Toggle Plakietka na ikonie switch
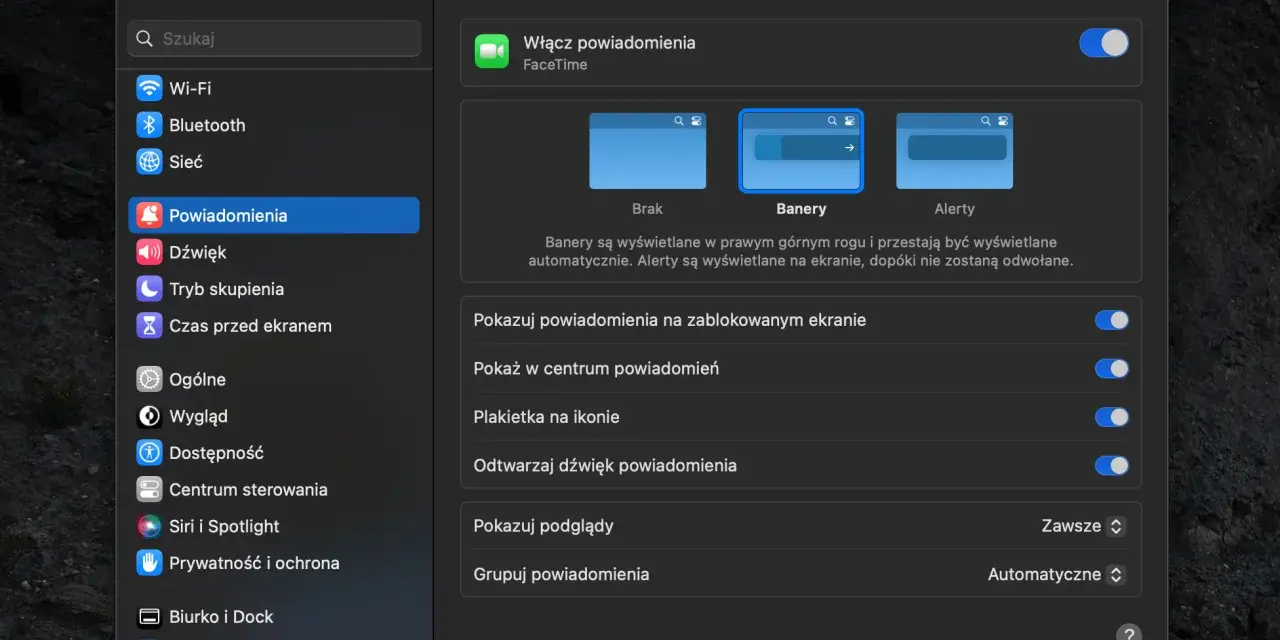The image size is (1280, 640). tap(1111, 417)
